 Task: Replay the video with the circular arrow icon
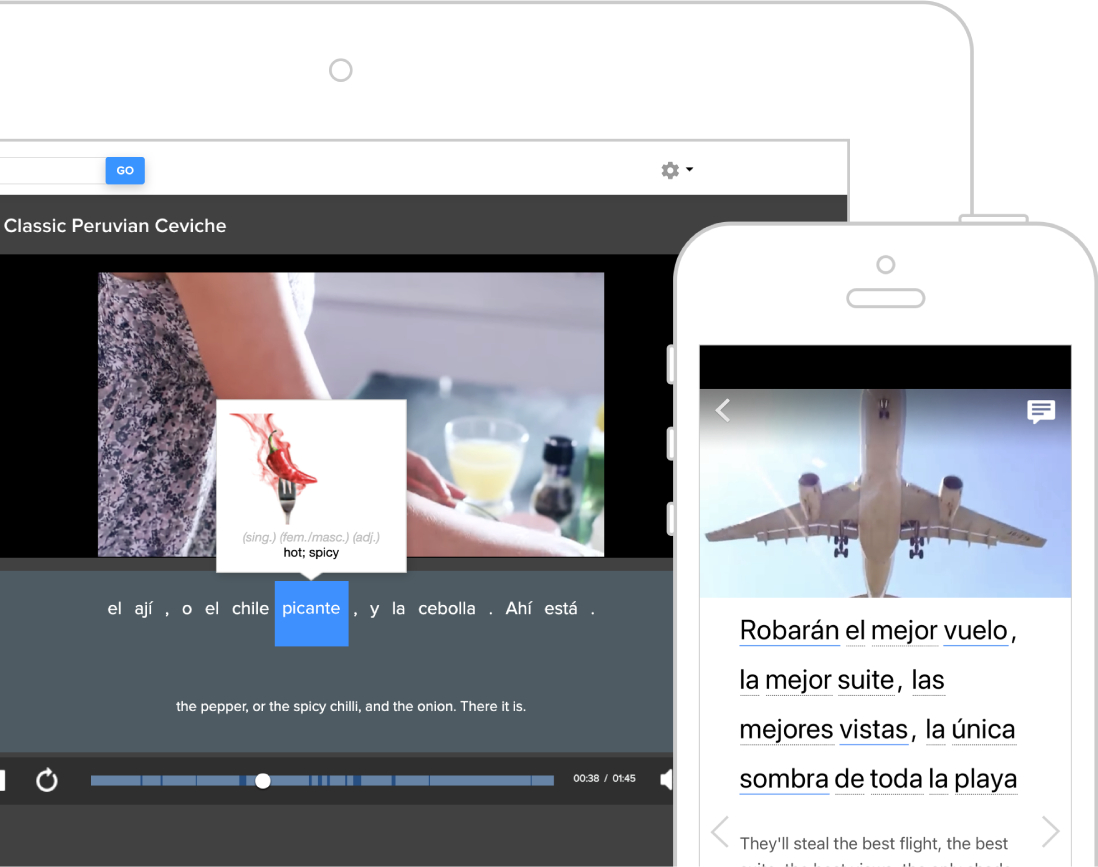[47, 780]
